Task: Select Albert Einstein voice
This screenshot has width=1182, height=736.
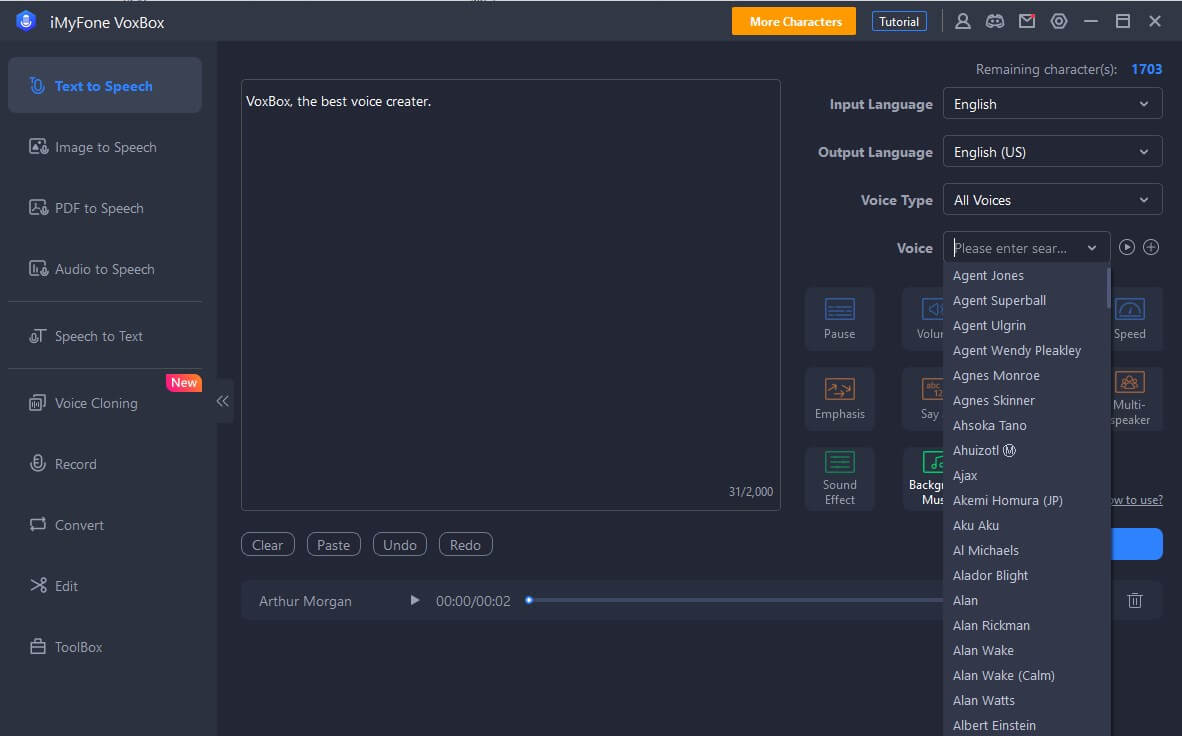Action: pos(1025,725)
